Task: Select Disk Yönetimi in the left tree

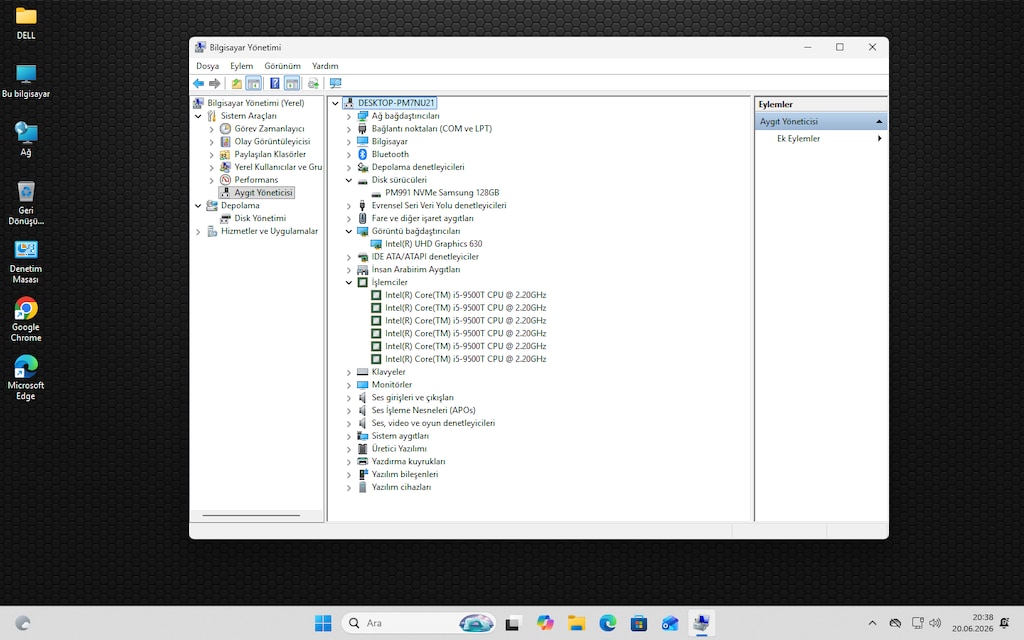Action: [x=260, y=218]
